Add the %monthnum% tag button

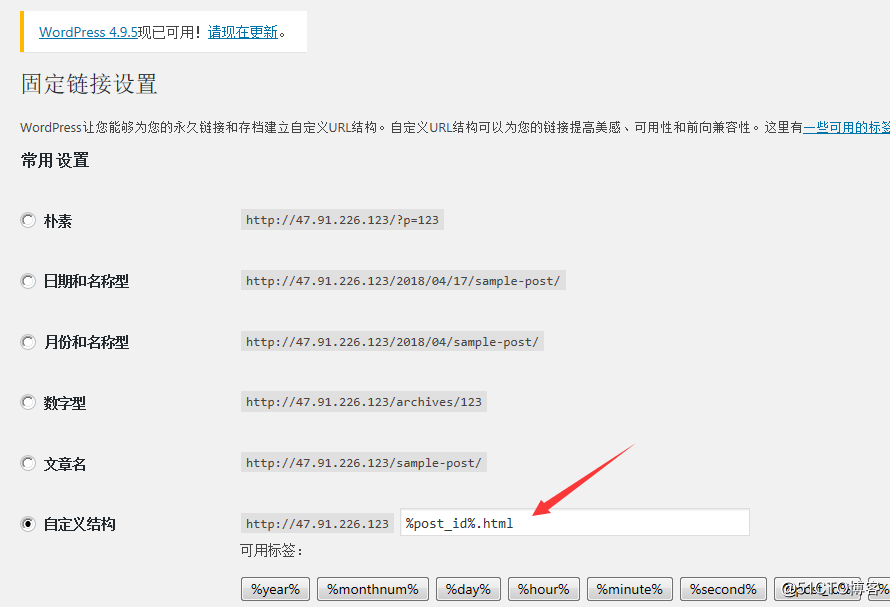[373, 589]
